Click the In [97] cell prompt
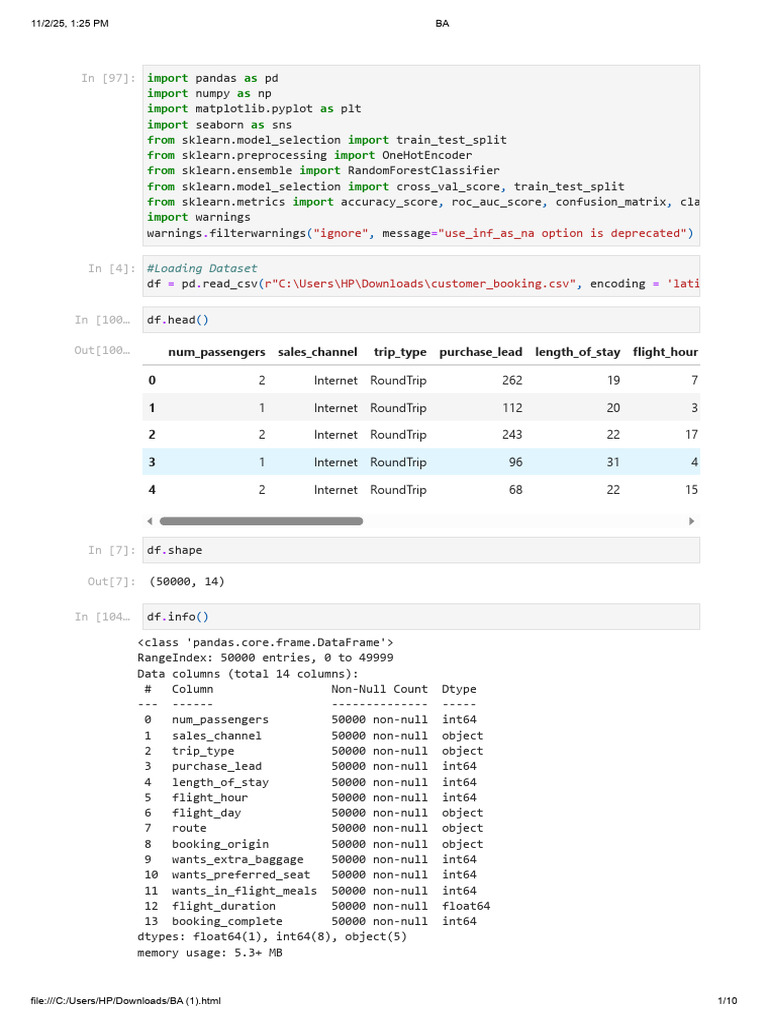This screenshot has width=768, height=1024. 108,78
